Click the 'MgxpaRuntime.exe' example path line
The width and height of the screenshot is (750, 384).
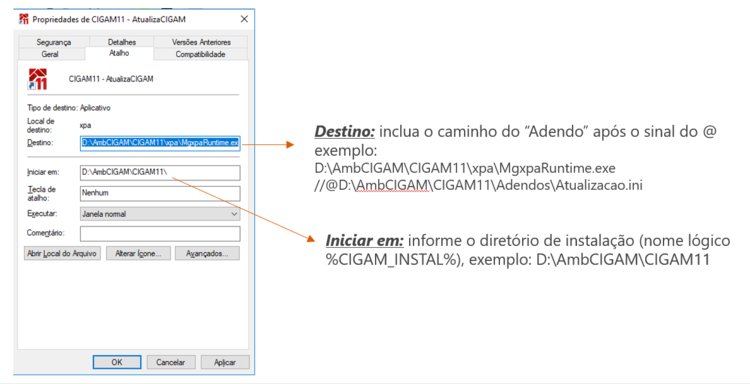click(465, 168)
